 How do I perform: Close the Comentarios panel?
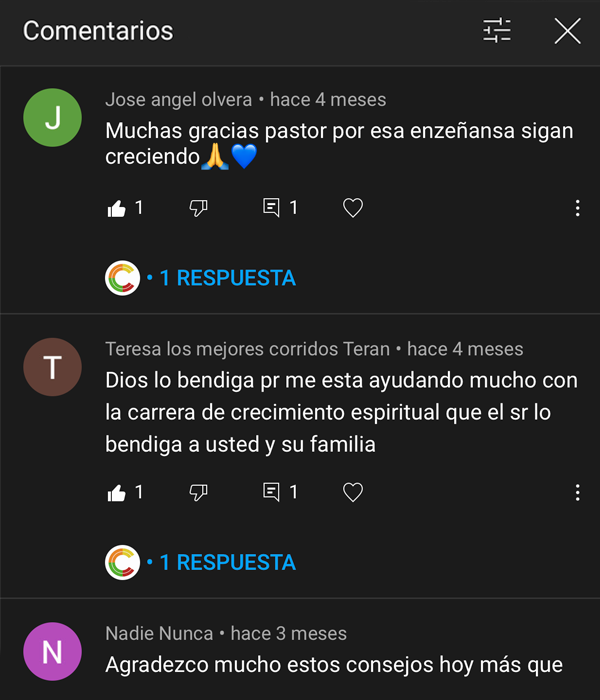click(567, 31)
